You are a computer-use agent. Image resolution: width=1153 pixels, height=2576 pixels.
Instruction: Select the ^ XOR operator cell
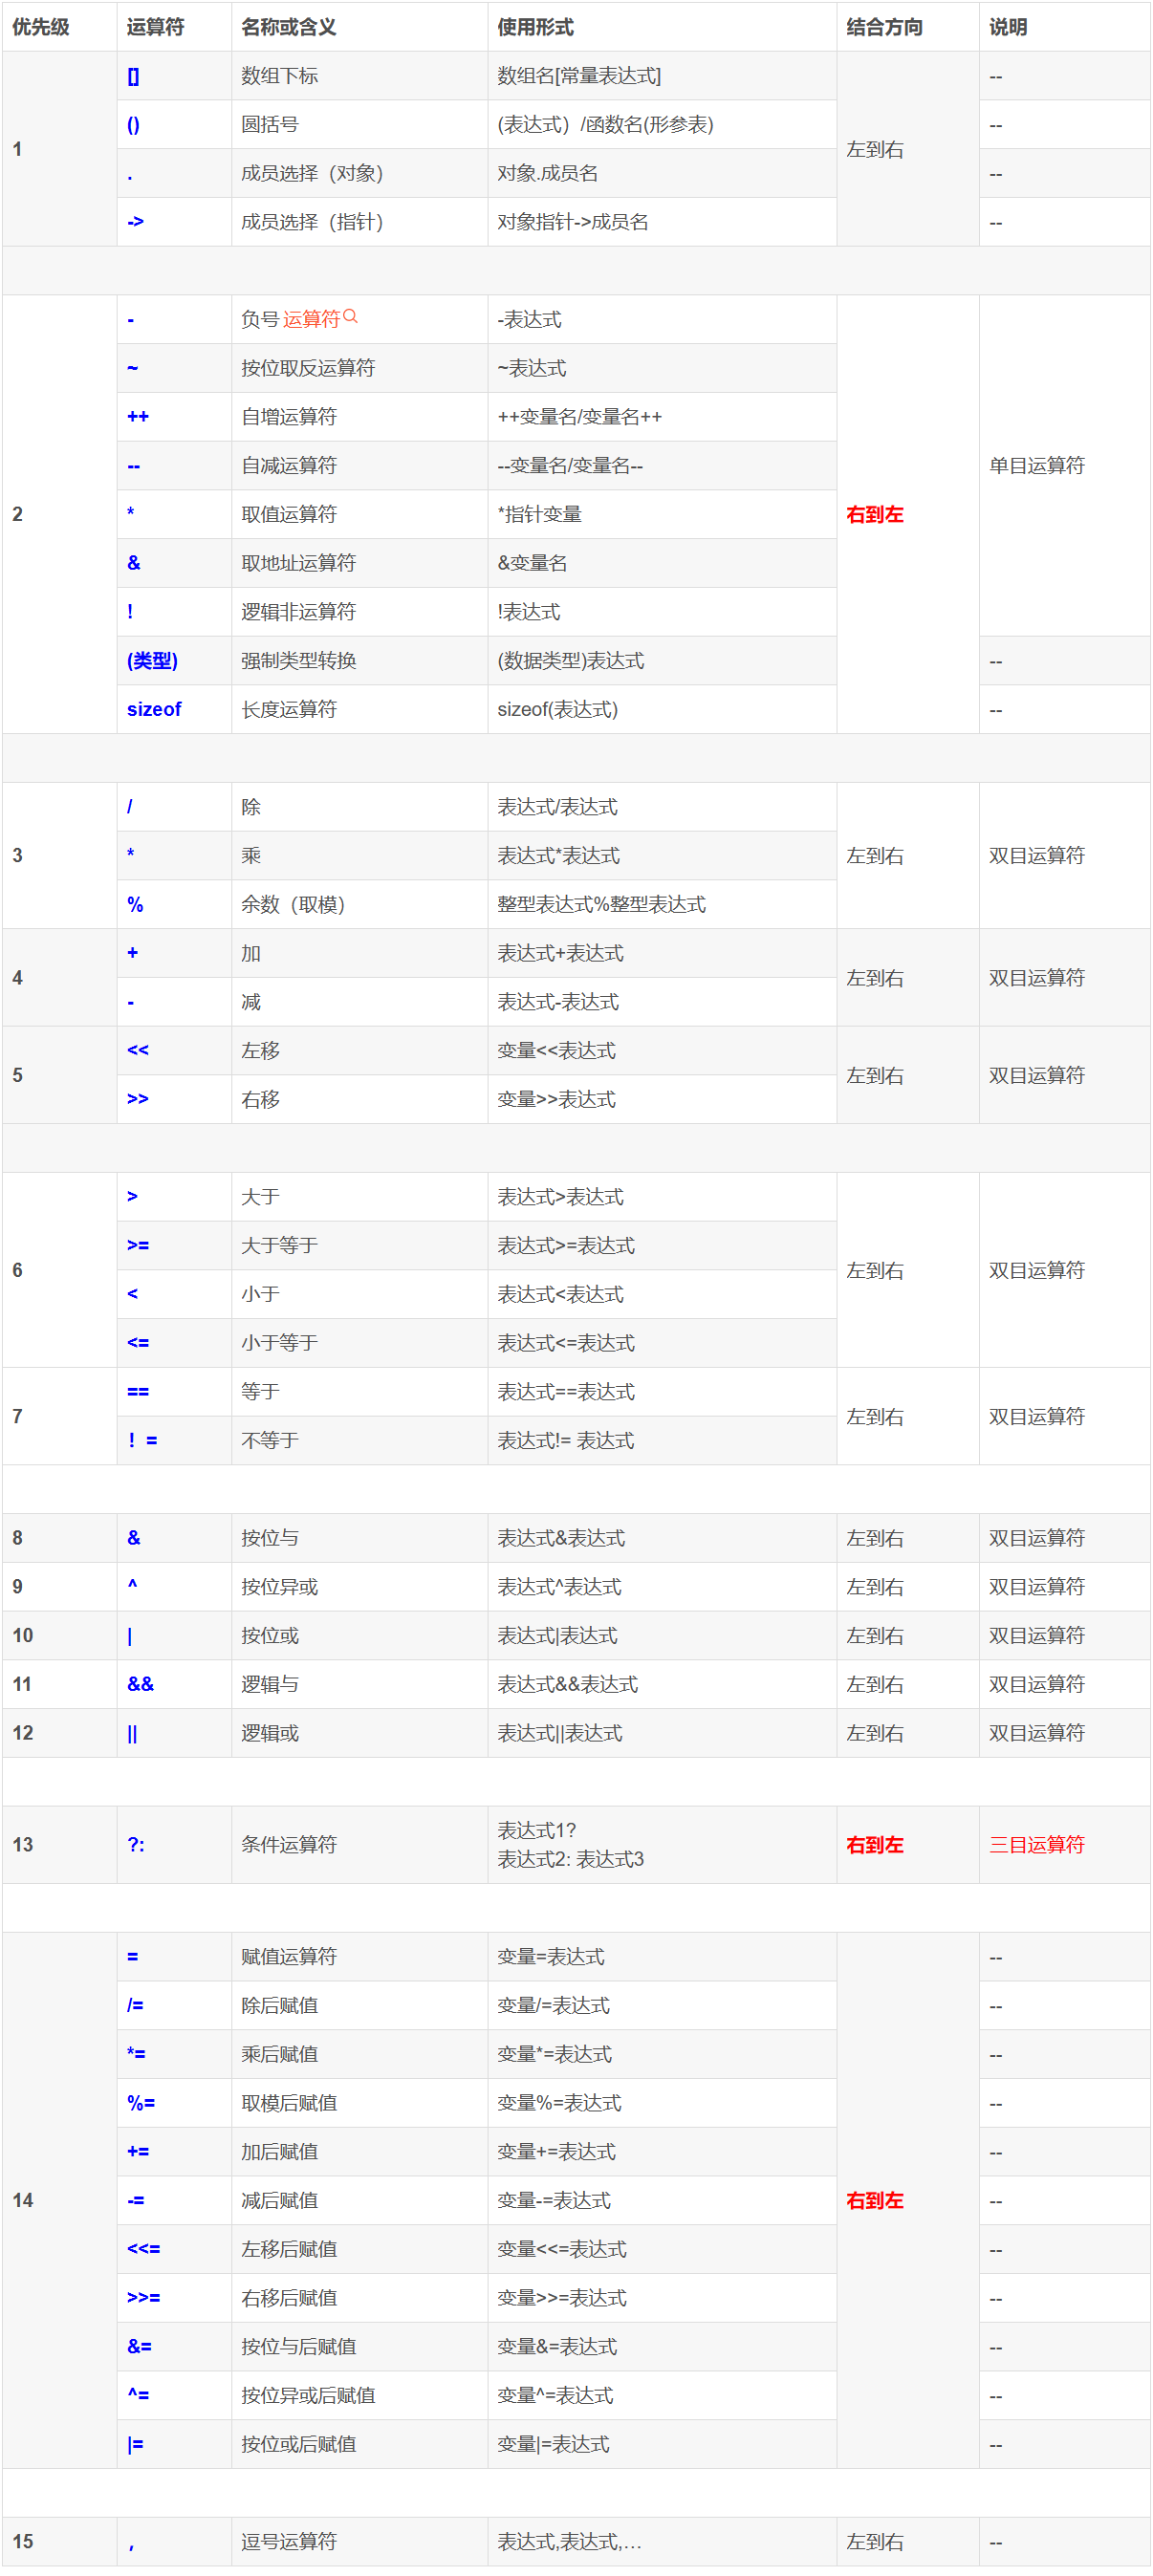point(174,1587)
